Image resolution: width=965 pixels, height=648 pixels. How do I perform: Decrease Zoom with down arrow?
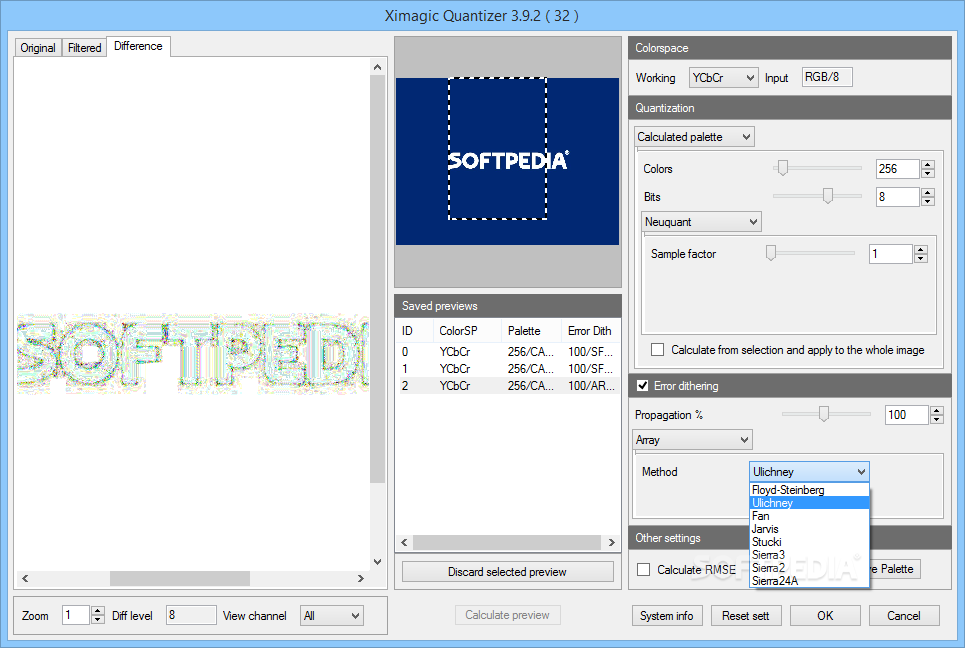point(98,620)
